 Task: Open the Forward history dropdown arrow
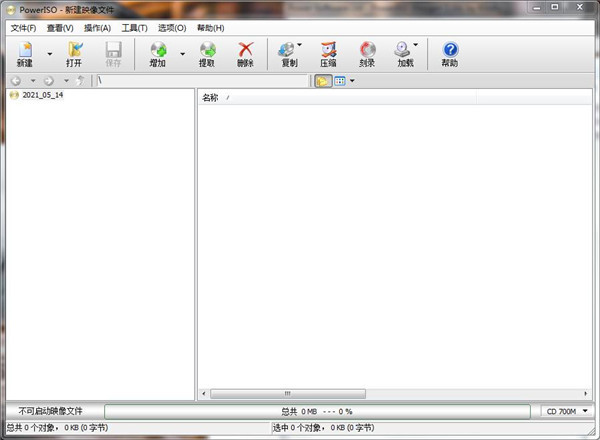coord(66,81)
